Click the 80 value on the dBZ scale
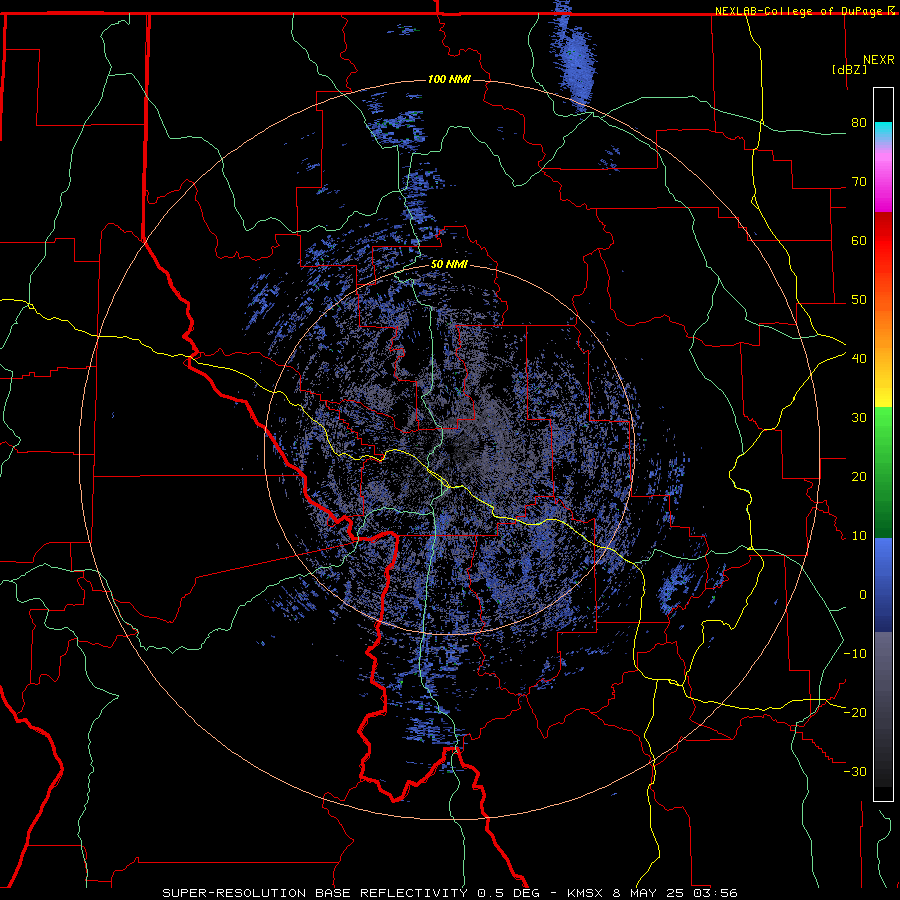The height and width of the screenshot is (900, 900). (859, 123)
